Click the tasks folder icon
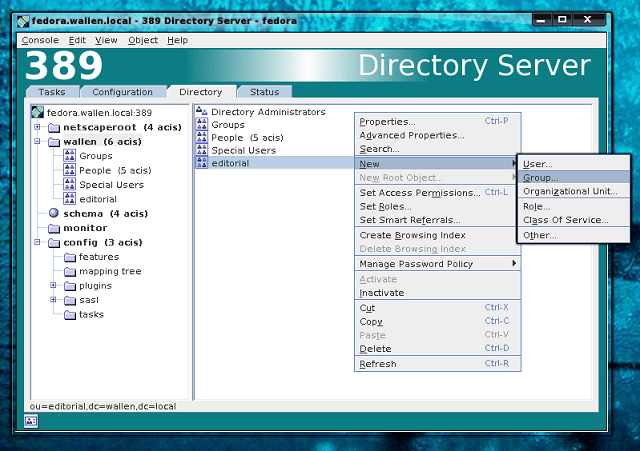This screenshot has height=451, width=640. tap(70, 315)
